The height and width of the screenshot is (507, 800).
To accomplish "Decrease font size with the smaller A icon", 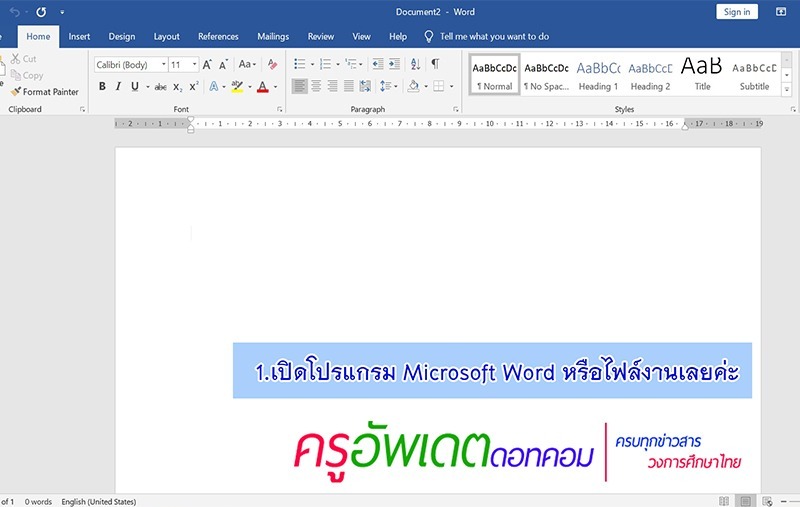I will pyautogui.click(x=223, y=64).
